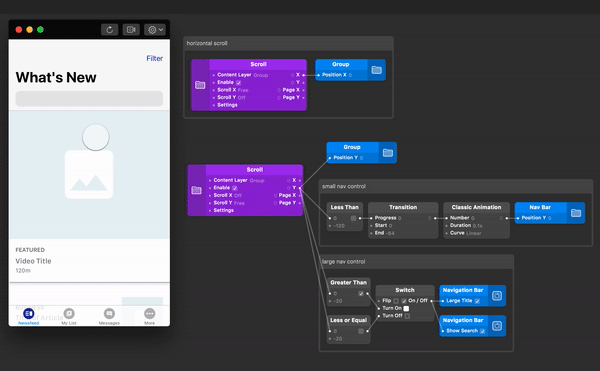This screenshot has width=600, height=371.
Task: Toggle the Turn Off checkbox in Switch
Action: [407, 316]
